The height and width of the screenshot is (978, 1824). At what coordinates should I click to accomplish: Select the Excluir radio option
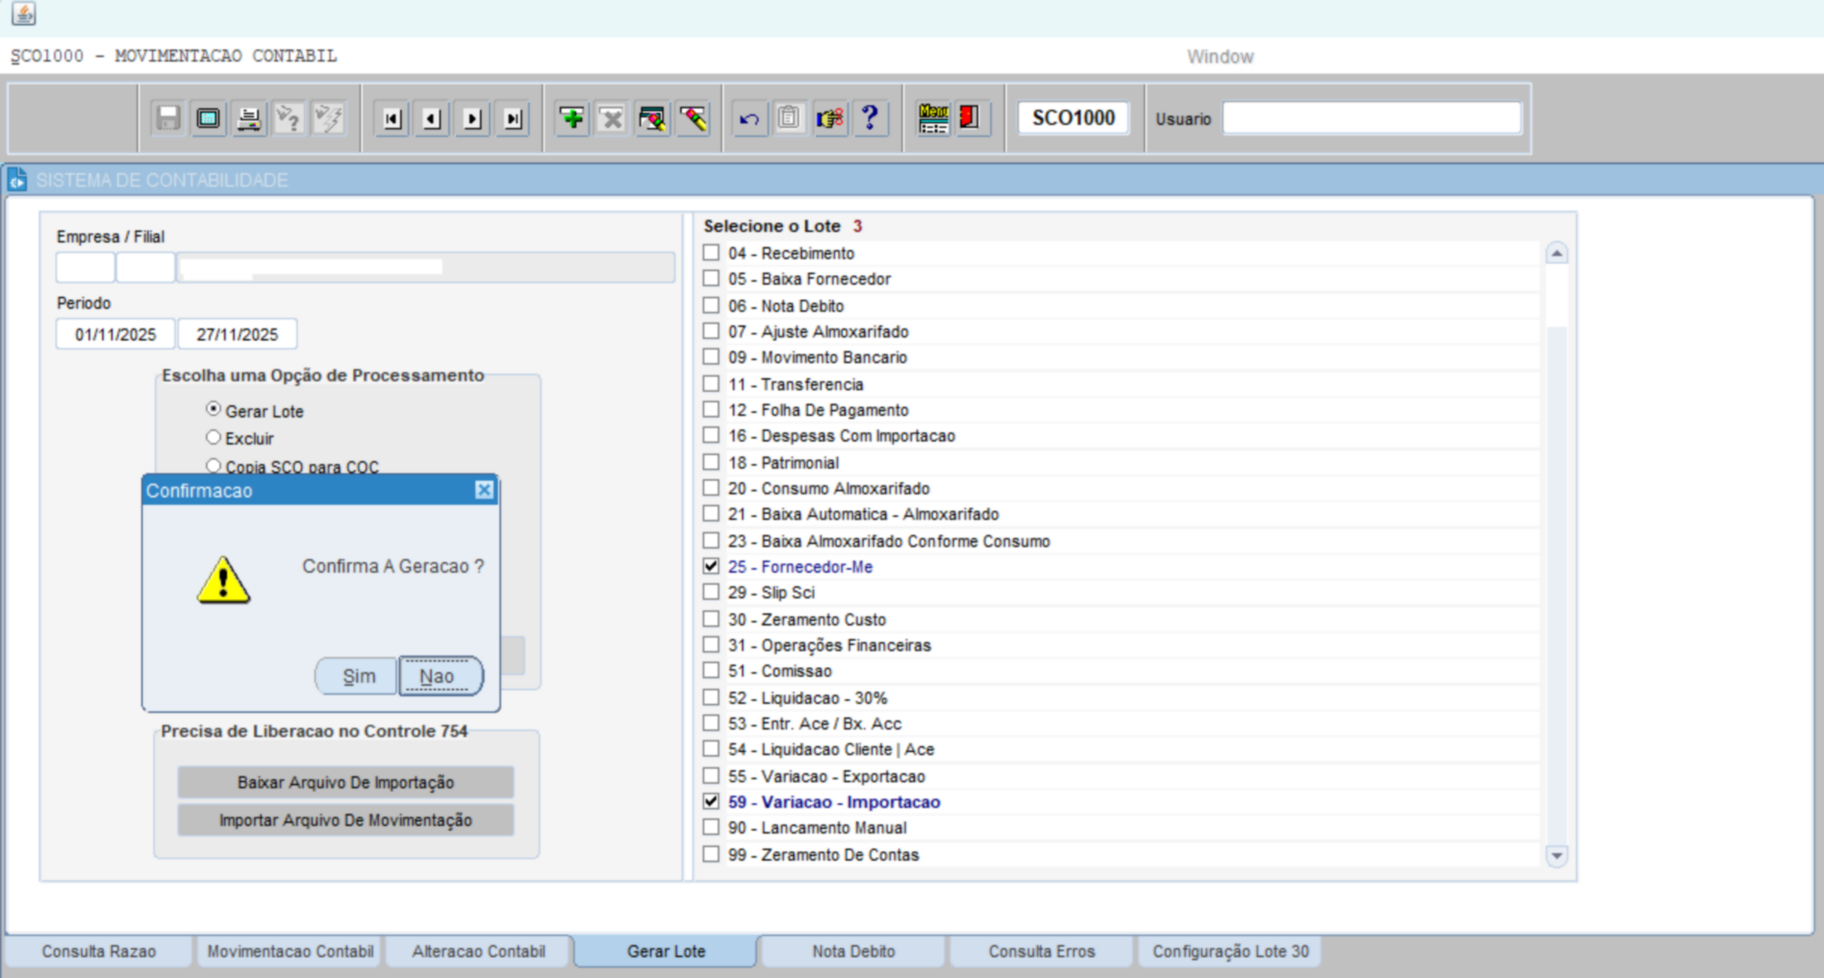213,438
